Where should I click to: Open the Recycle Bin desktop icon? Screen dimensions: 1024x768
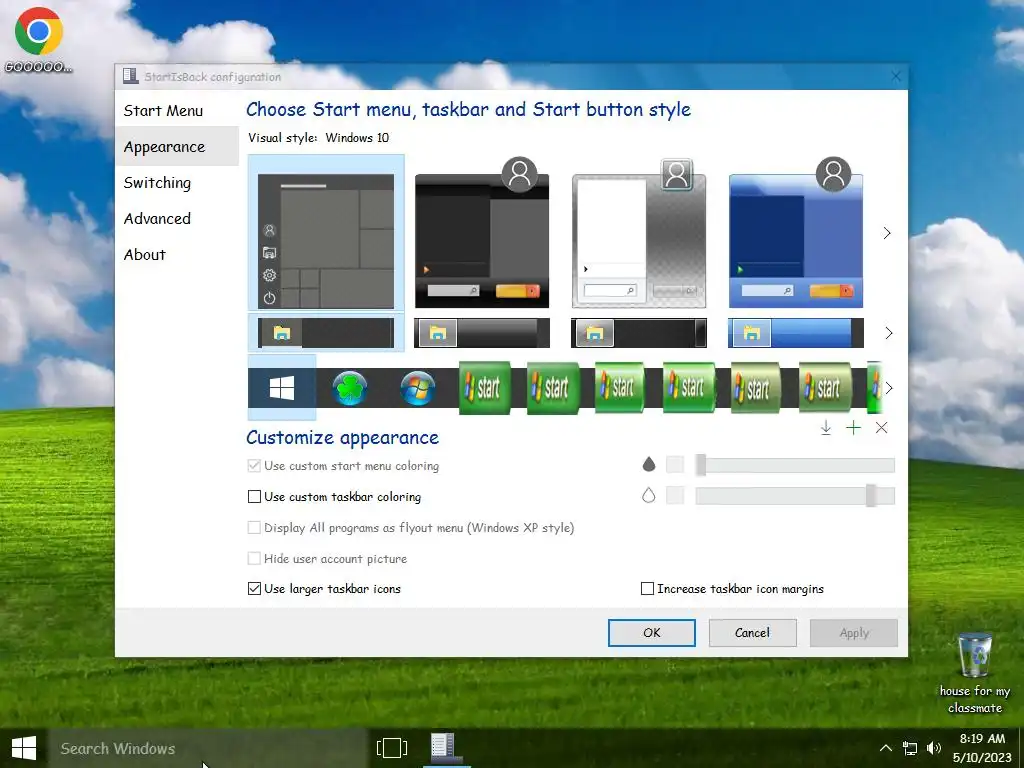point(974,673)
